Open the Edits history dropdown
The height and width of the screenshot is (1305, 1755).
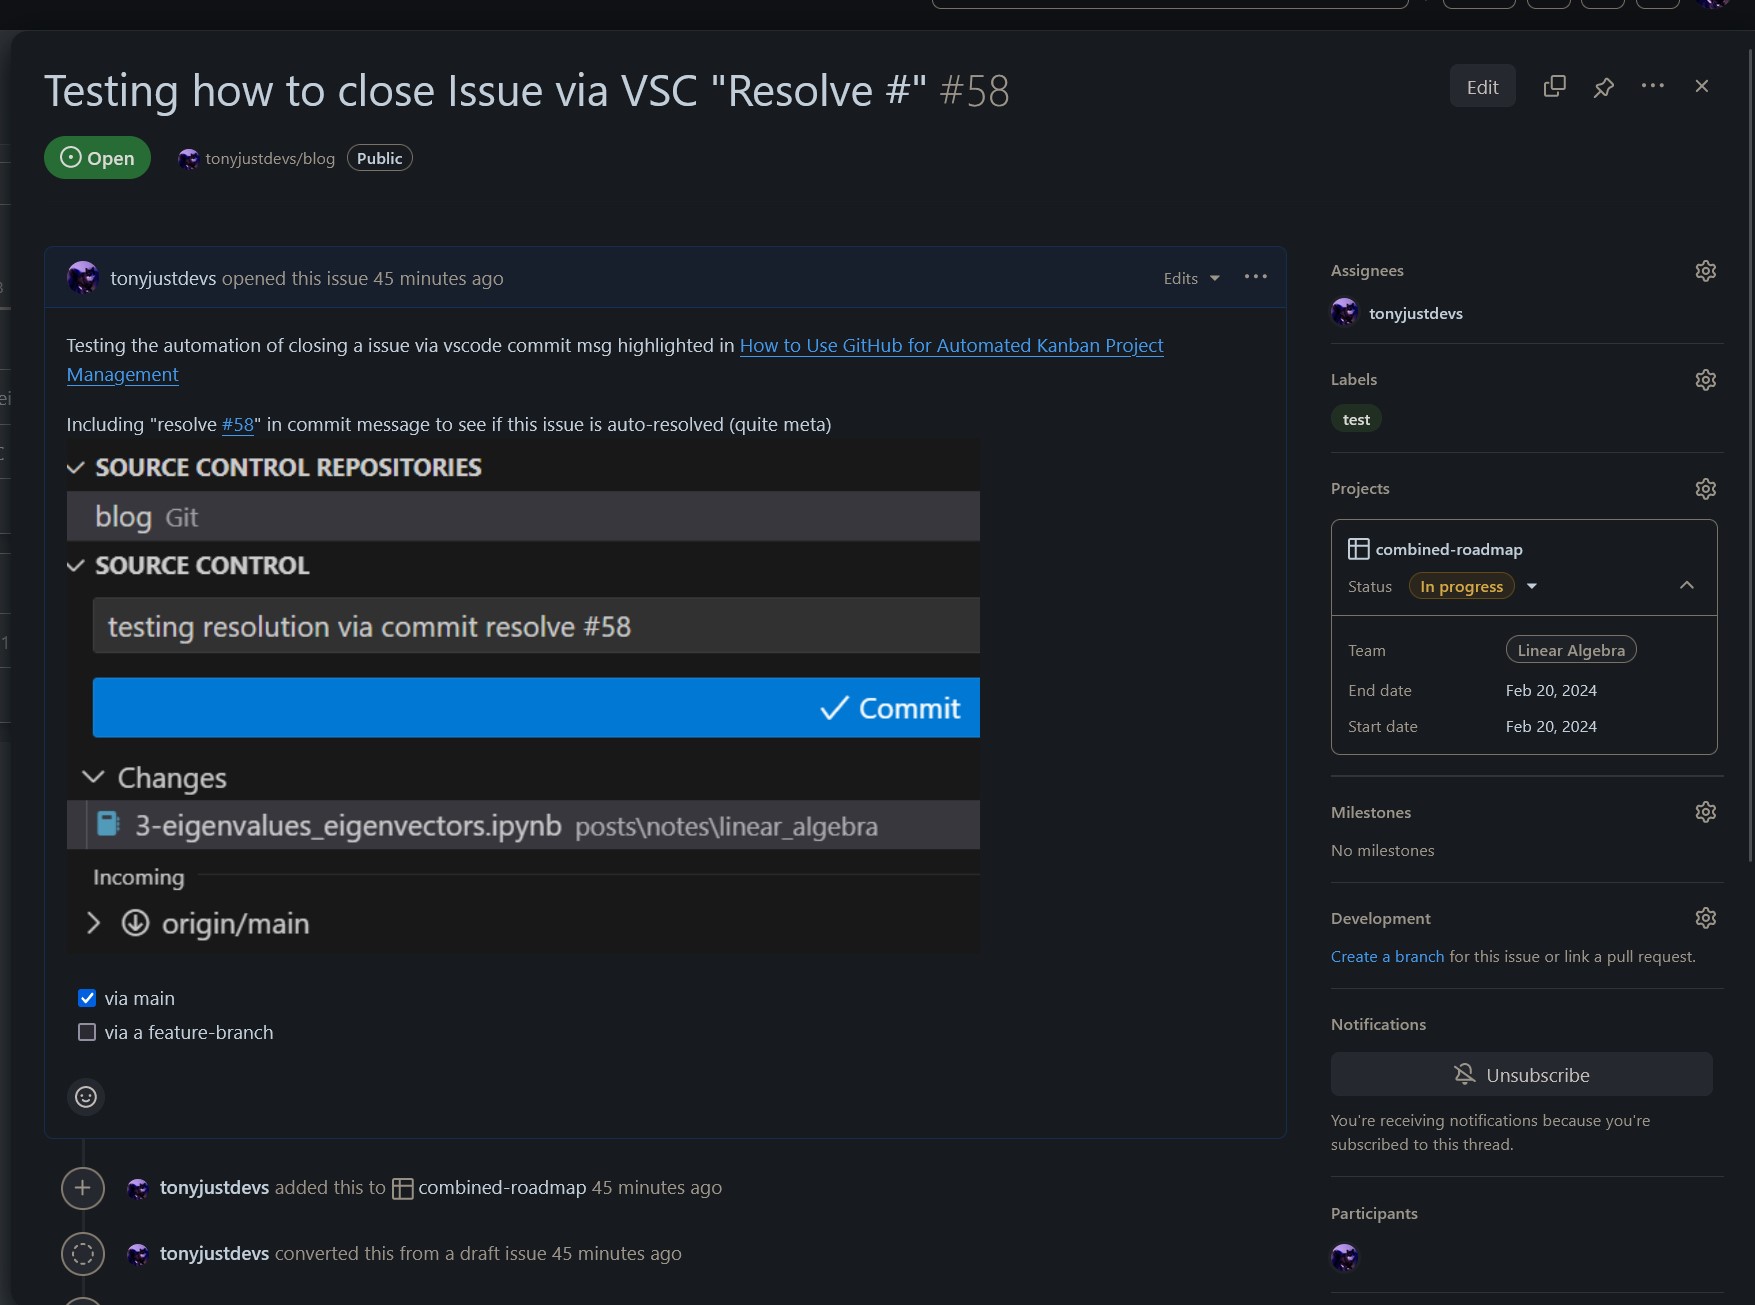[x=1191, y=278]
